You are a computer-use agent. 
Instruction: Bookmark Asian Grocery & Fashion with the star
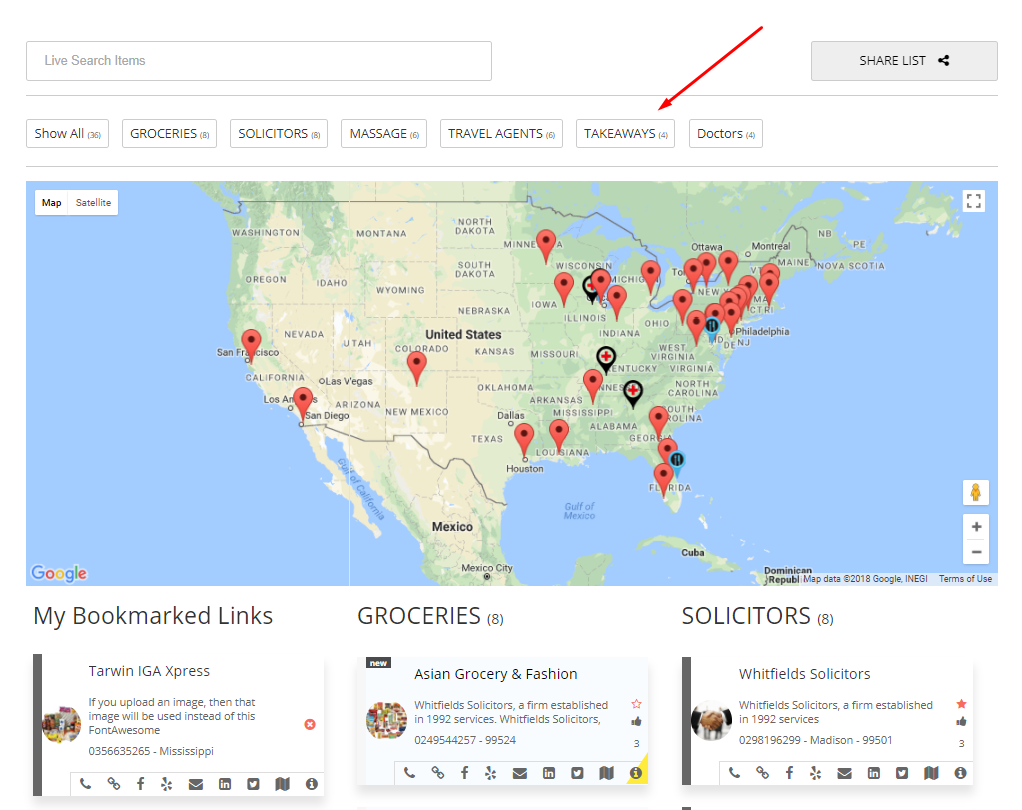pyautogui.click(x=637, y=704)
